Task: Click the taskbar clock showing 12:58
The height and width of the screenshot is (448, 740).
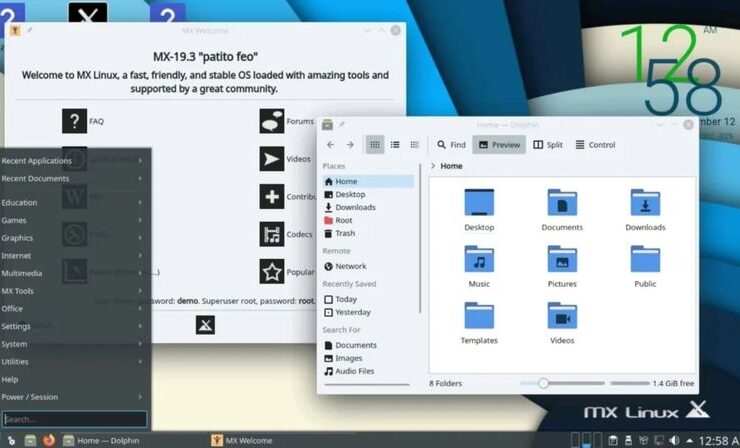Action: pyautogui.click(x=719, y=440)
